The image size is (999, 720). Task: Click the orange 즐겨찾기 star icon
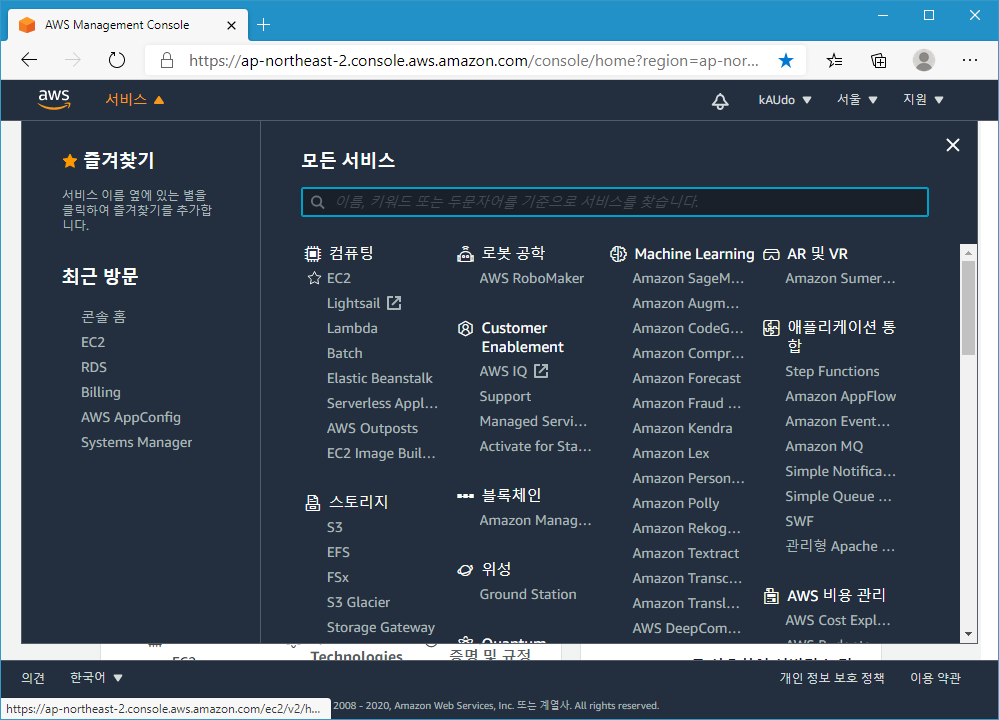click(69, 161)
